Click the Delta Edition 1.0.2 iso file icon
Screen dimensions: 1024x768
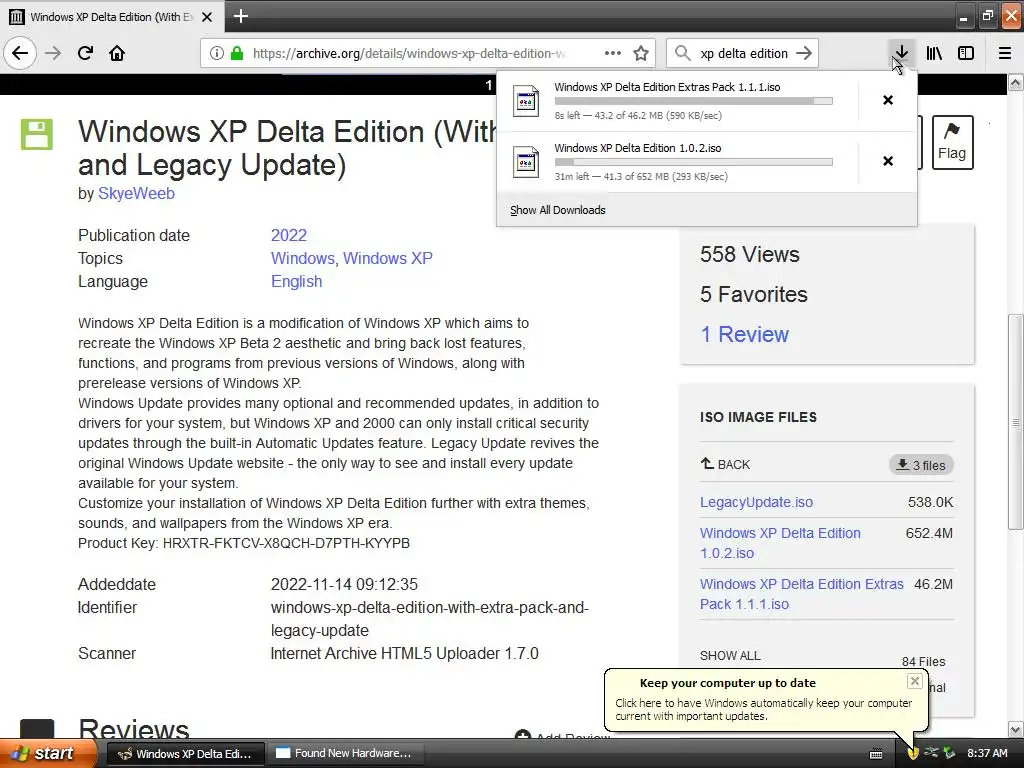pyautogui.click(x=526, y=162)
